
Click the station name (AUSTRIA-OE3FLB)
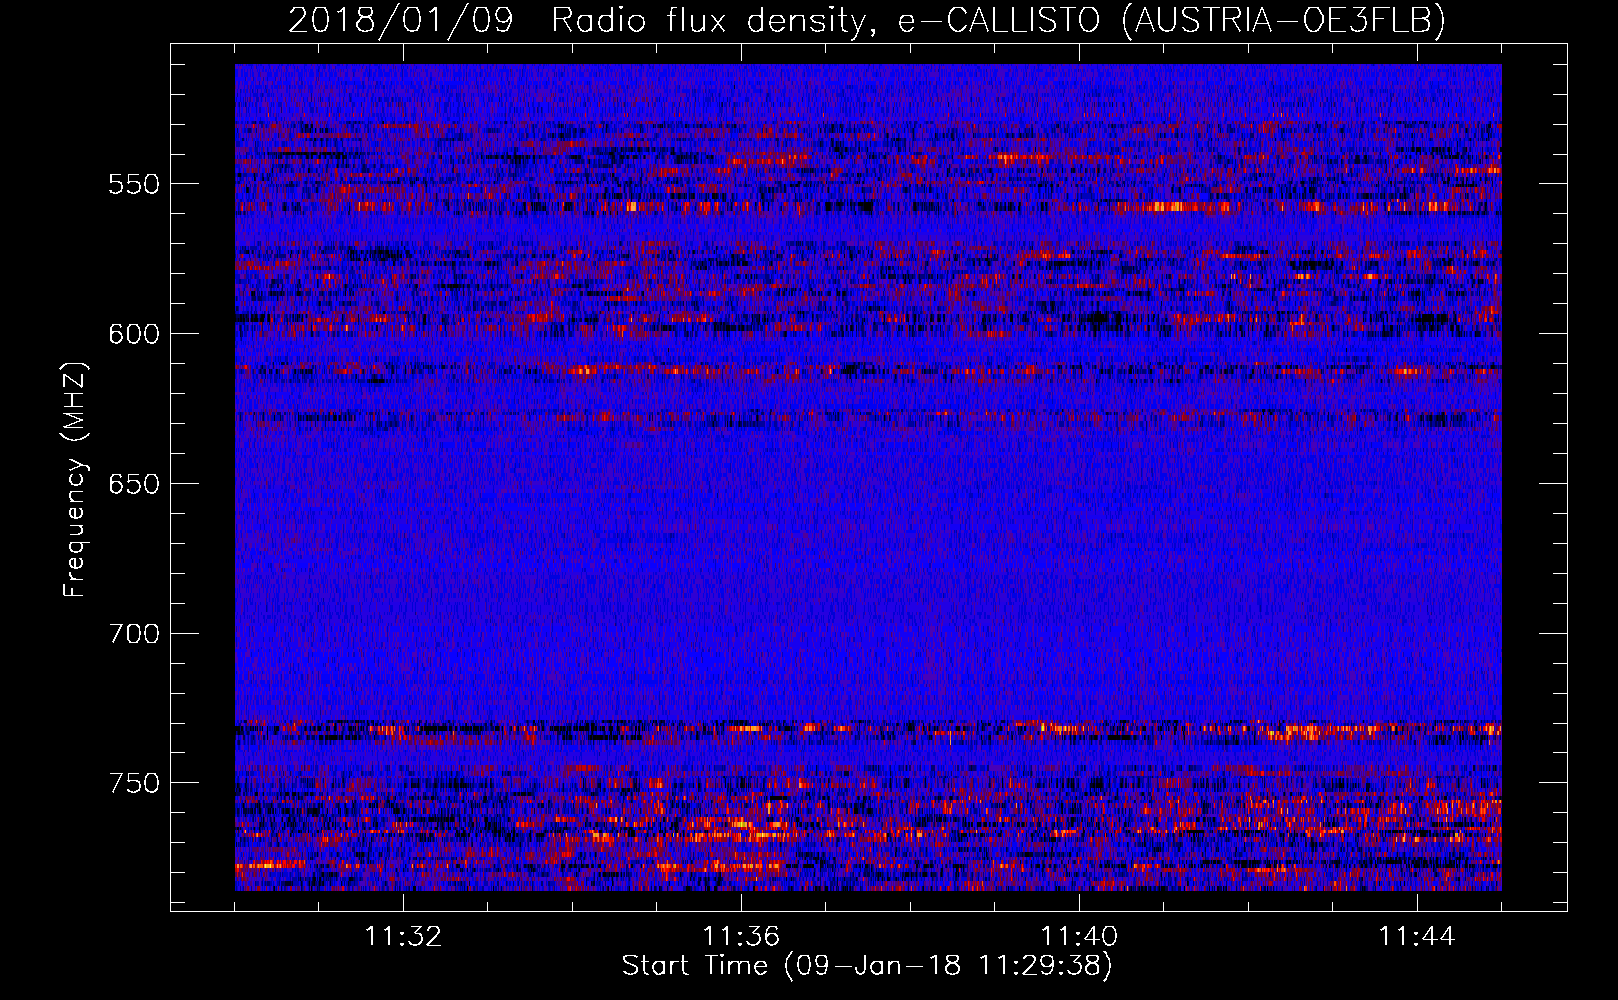point(1285,20)
